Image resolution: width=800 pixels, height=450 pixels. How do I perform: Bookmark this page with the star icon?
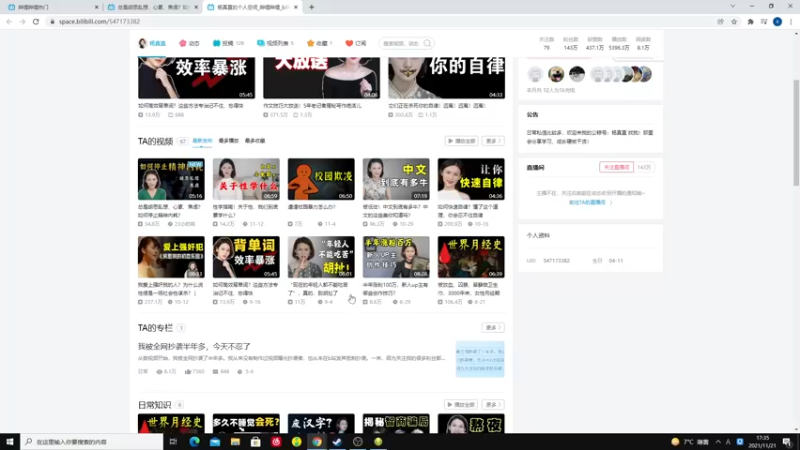[x=734, y=21]
